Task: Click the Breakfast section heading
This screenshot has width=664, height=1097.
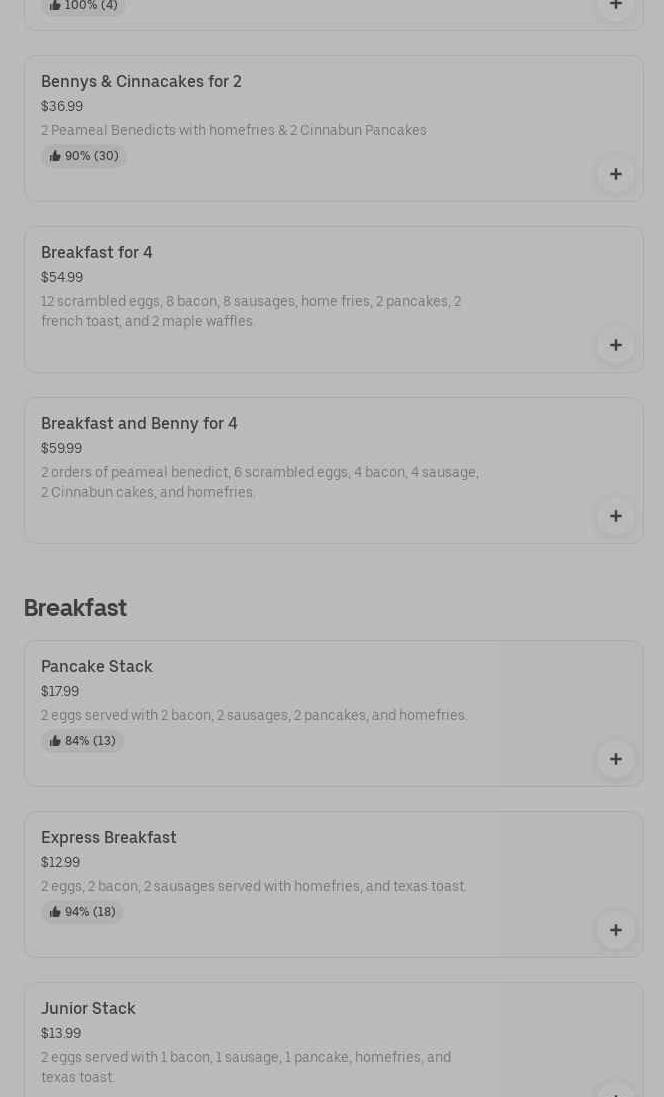Action: 75,608
